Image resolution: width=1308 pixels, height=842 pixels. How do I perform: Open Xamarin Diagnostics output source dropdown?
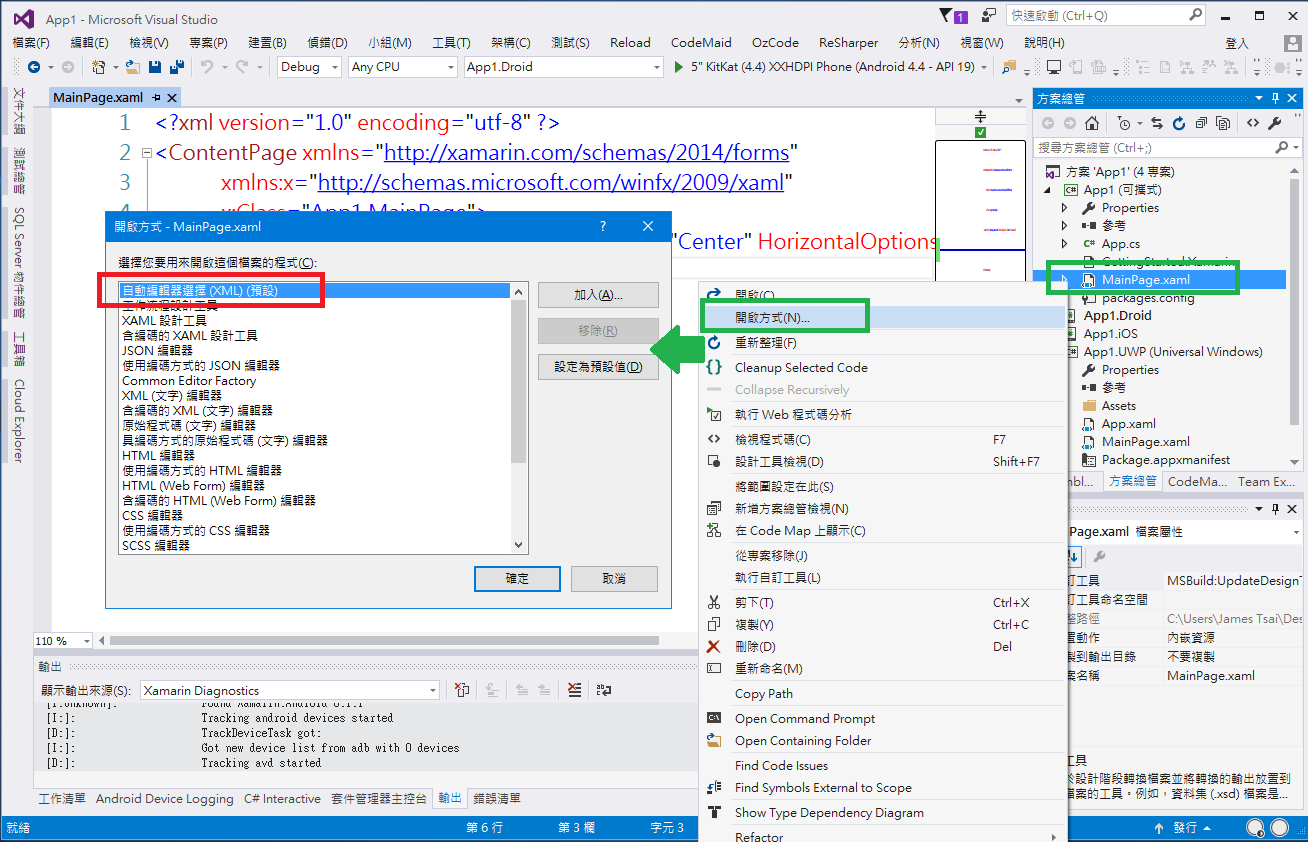pos(433,690)
